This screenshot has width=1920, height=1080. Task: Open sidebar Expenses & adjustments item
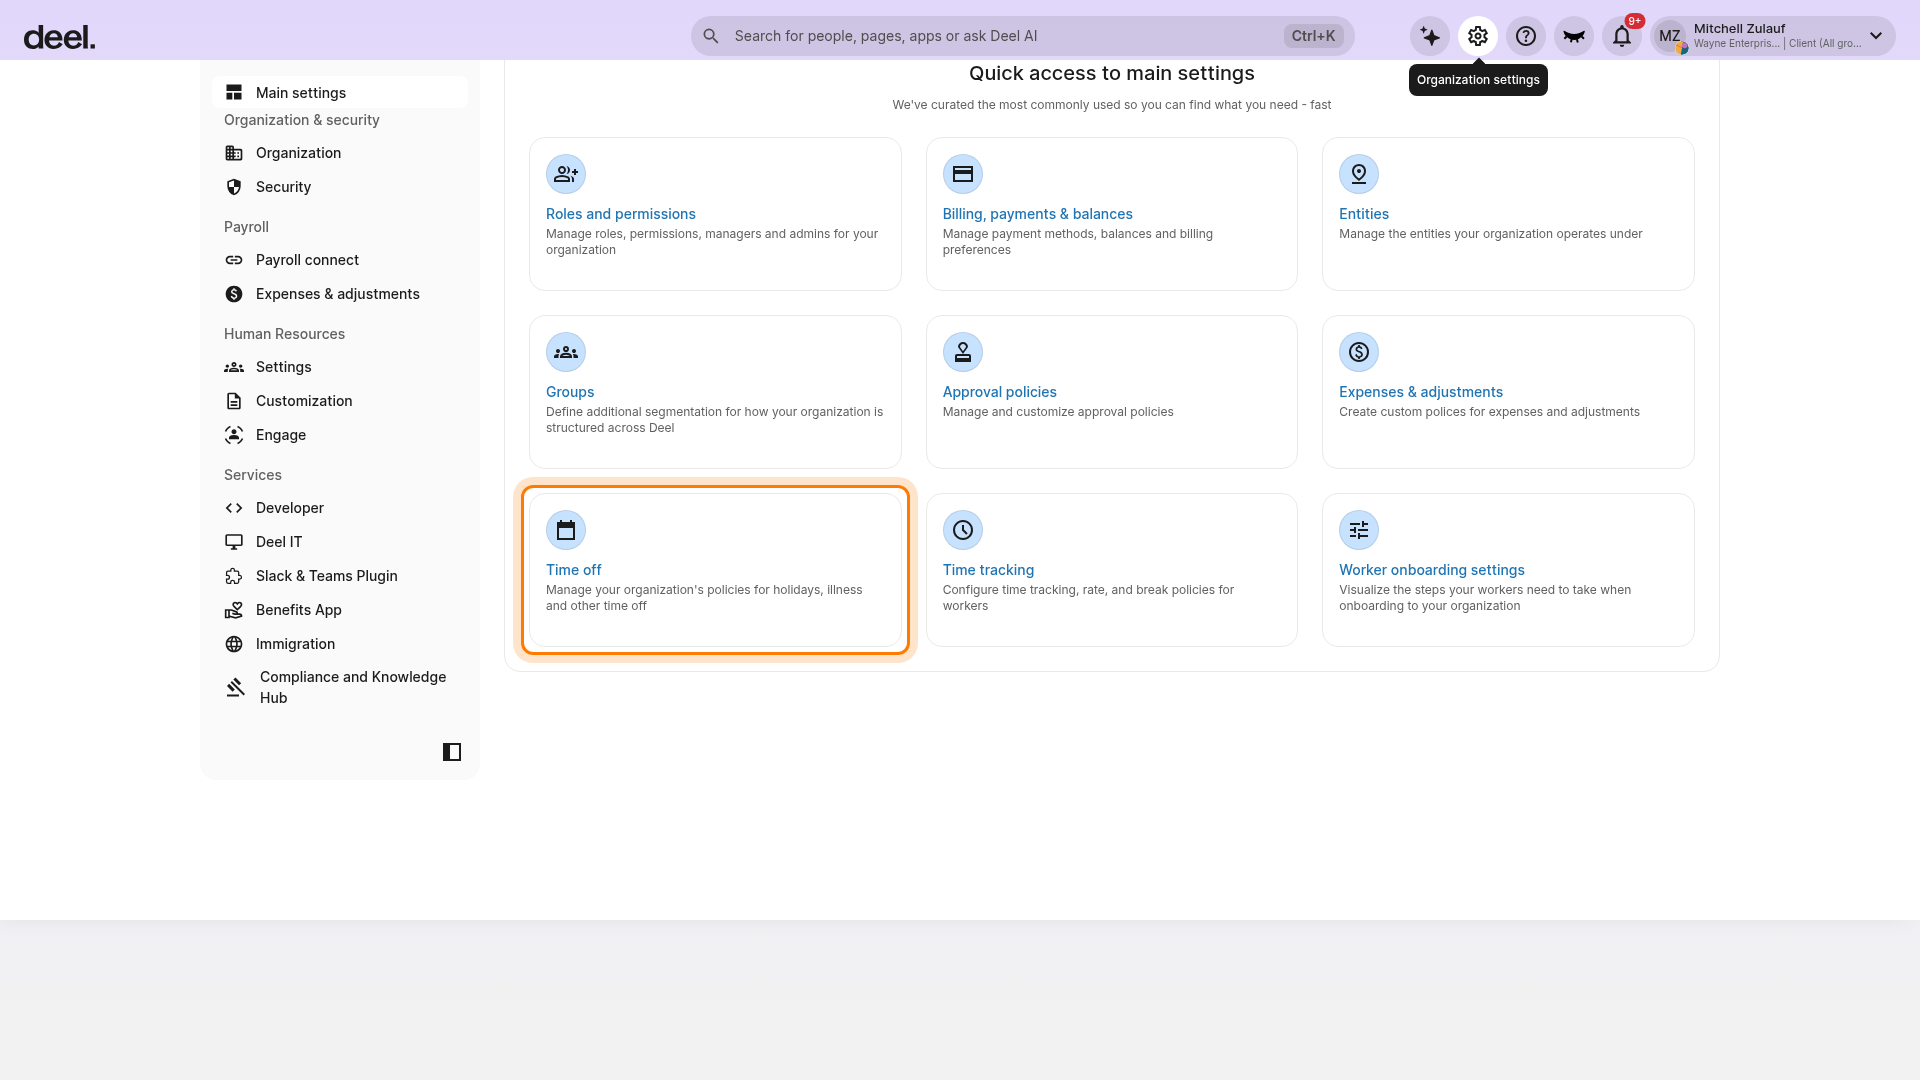pyautogui.click(x=340, y=294)
